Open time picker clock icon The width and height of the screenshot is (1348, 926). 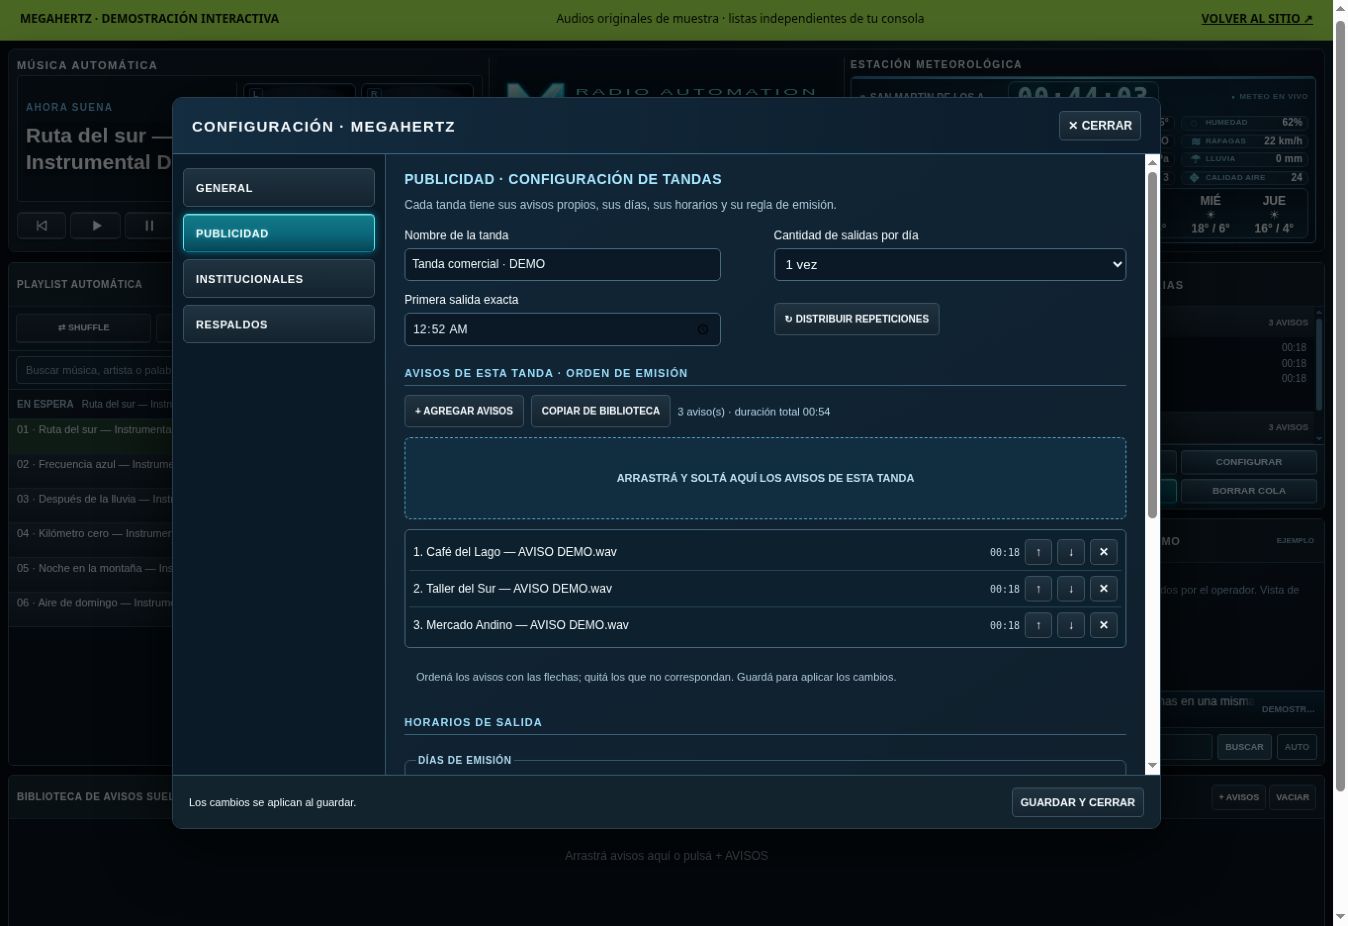click(x=702, y=329)
